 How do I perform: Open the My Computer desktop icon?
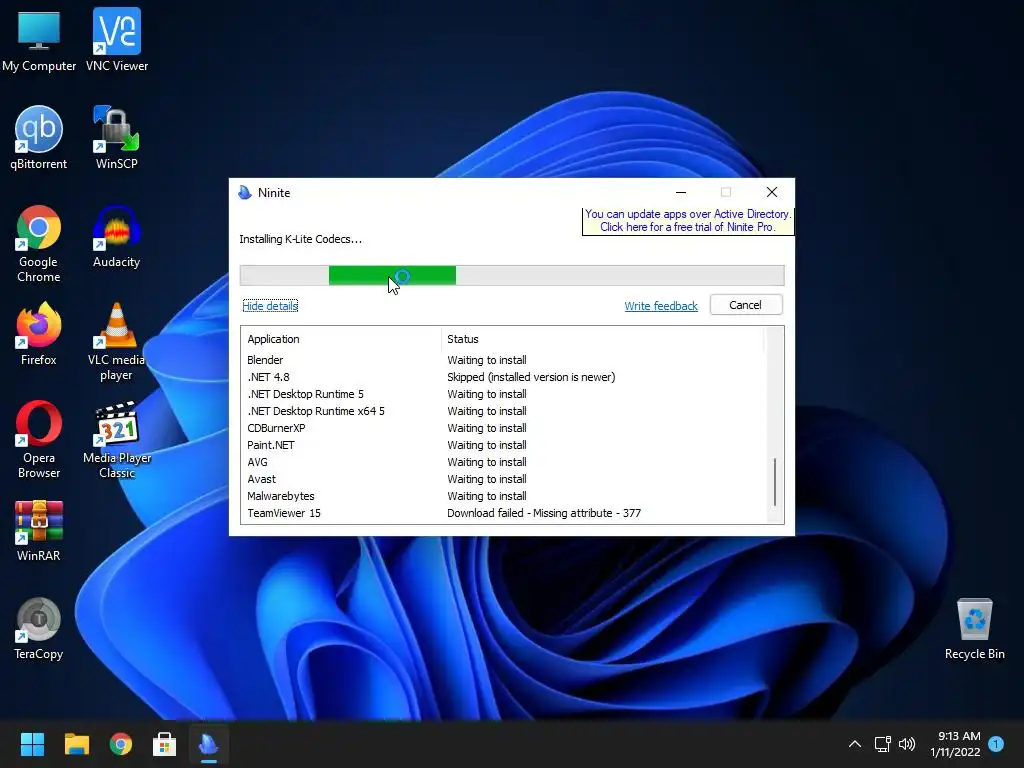(x=39, y=40)
